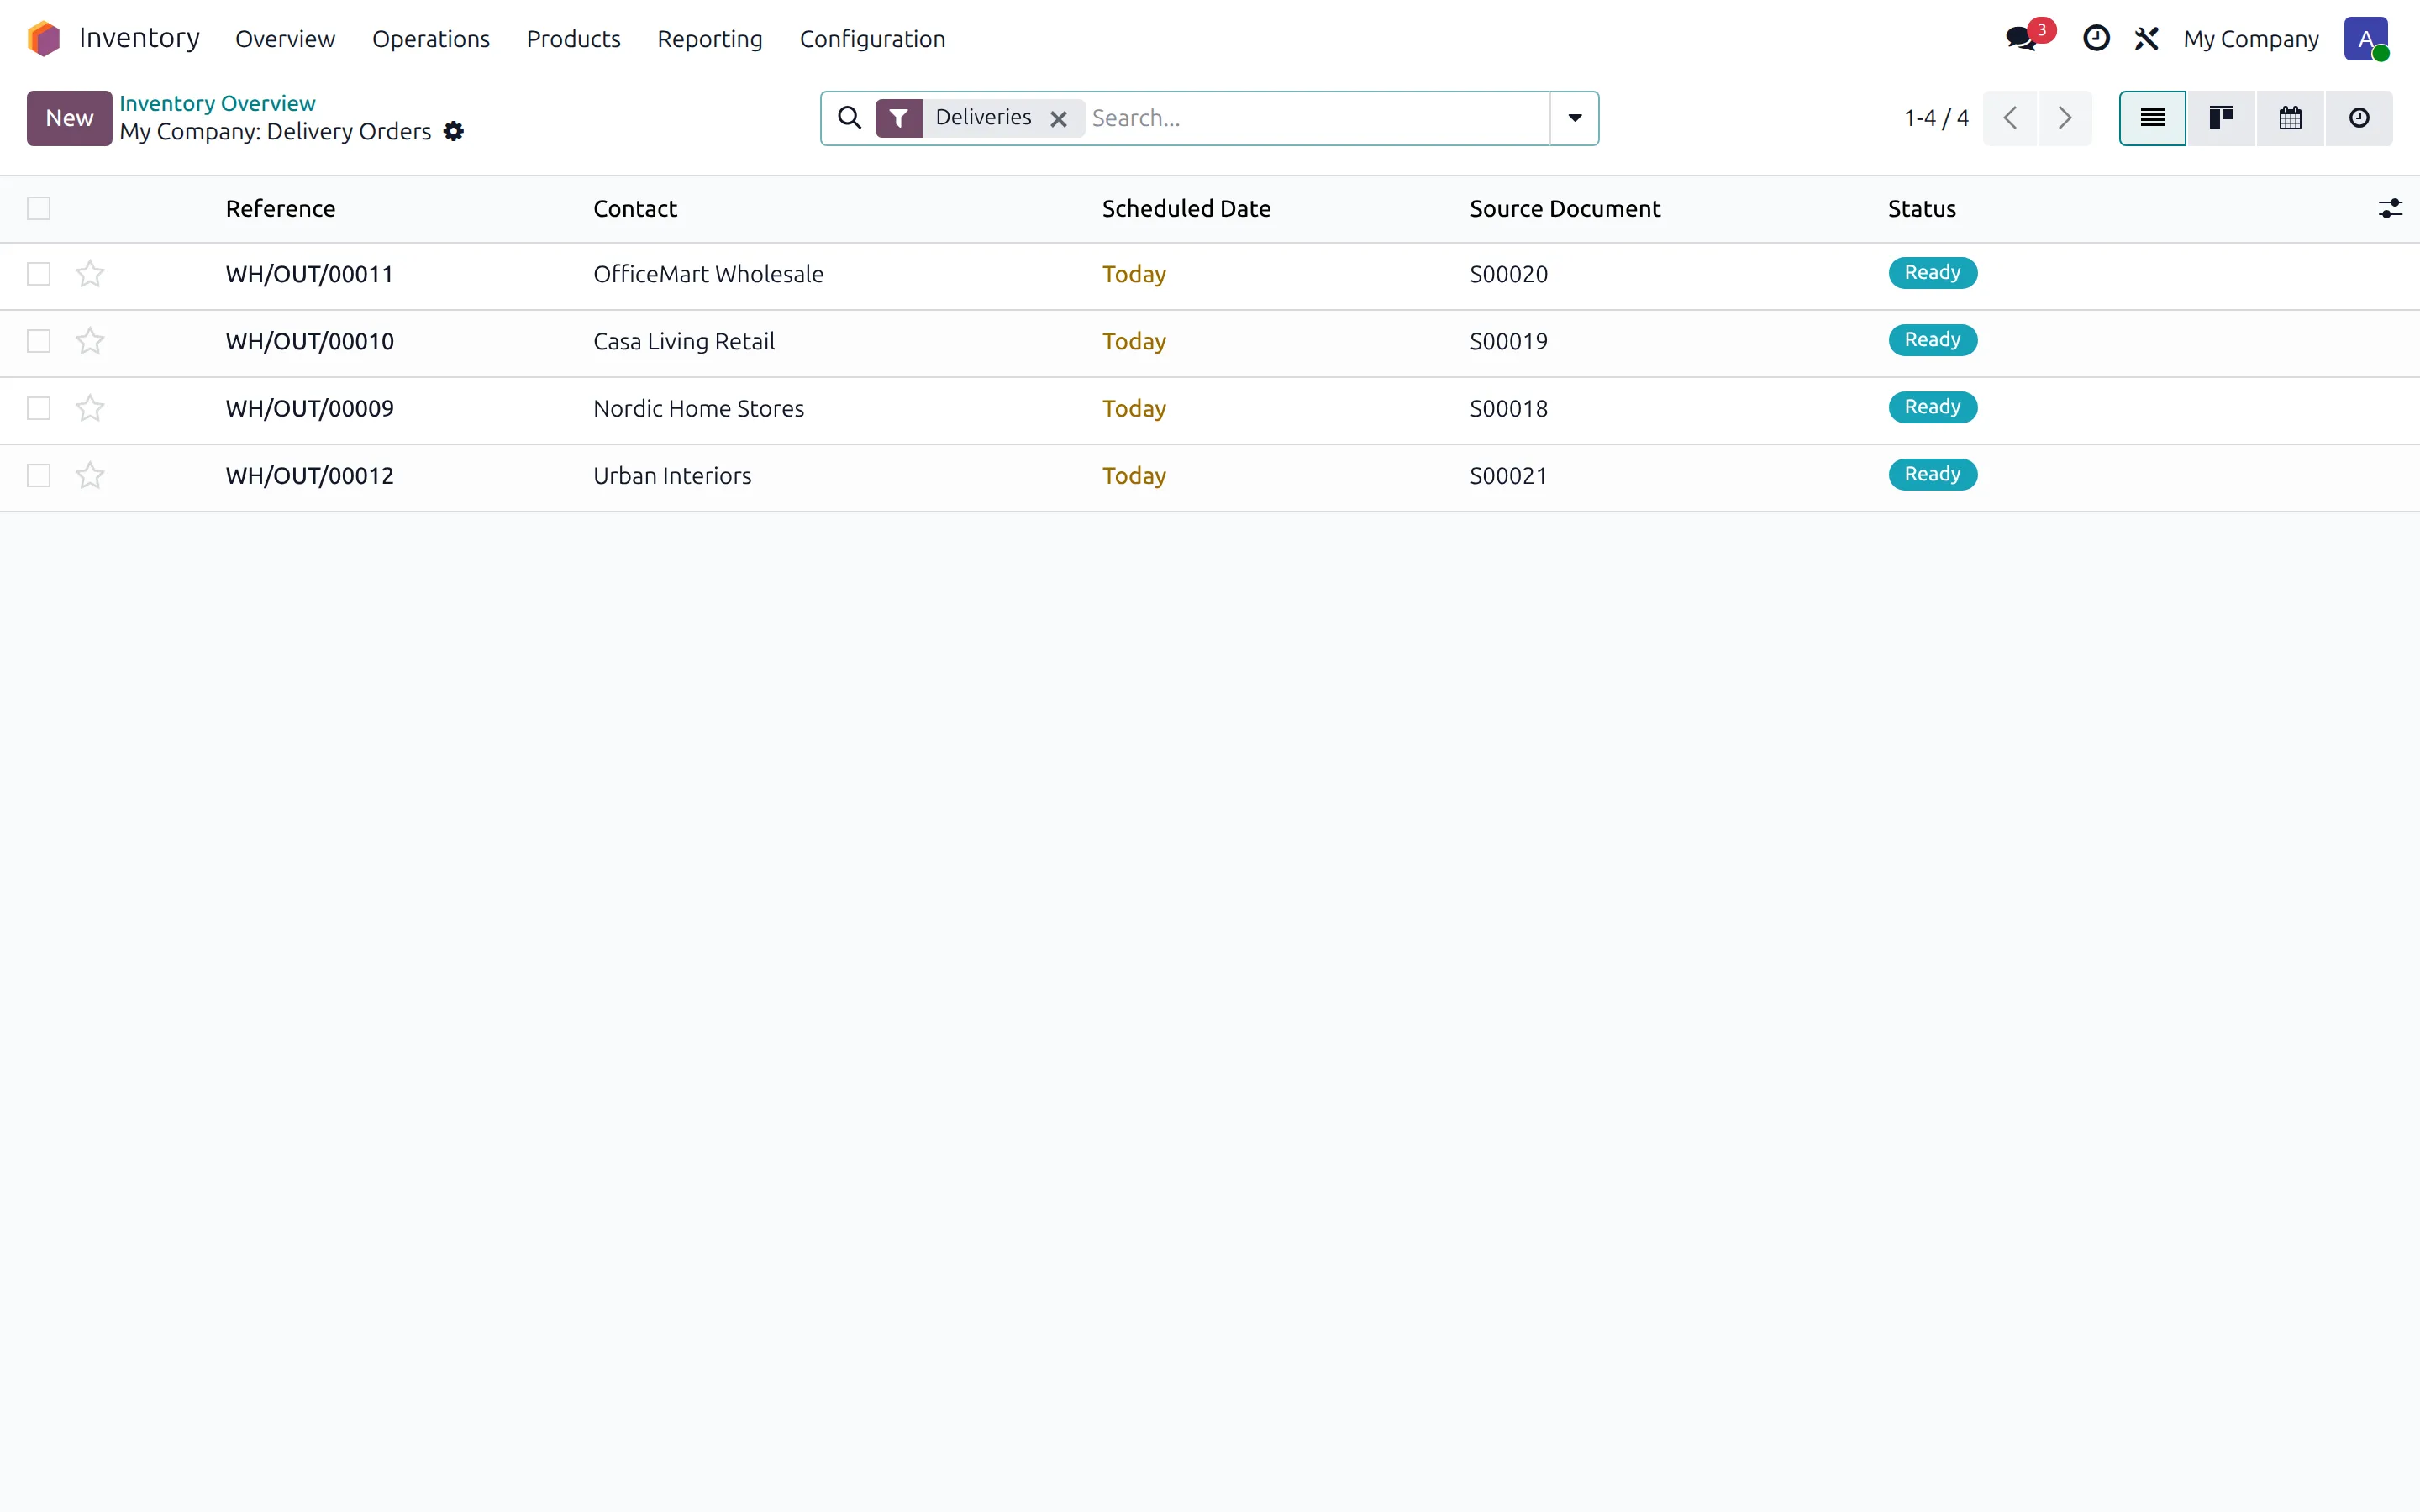Go to previous page of records

pyautogui.click(x=2010, y=118)
